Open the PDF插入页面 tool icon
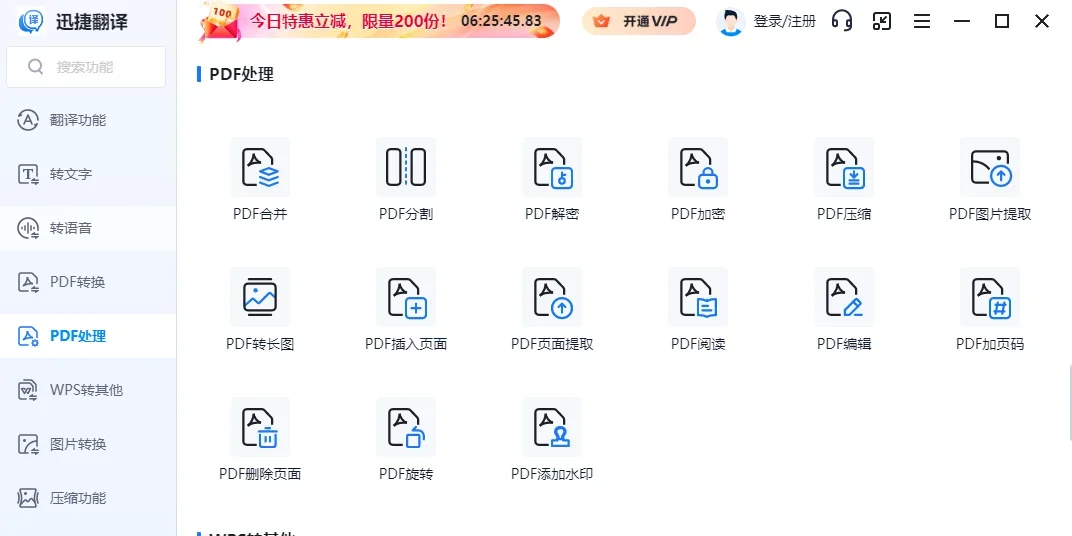The image size is (1072, 536). (406, 297)
